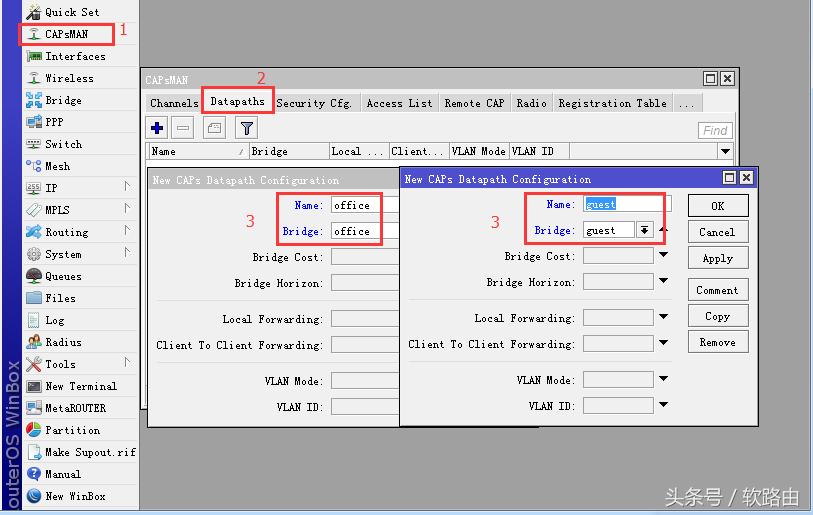Open the Routing menu in sidebar
Viewport: 813px width, 515px height.
pos(81,232)
